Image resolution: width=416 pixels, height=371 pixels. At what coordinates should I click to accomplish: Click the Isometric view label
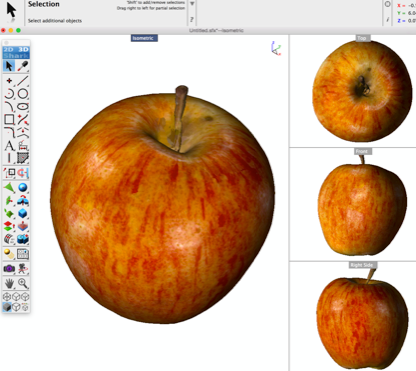(x=144, y=38)
